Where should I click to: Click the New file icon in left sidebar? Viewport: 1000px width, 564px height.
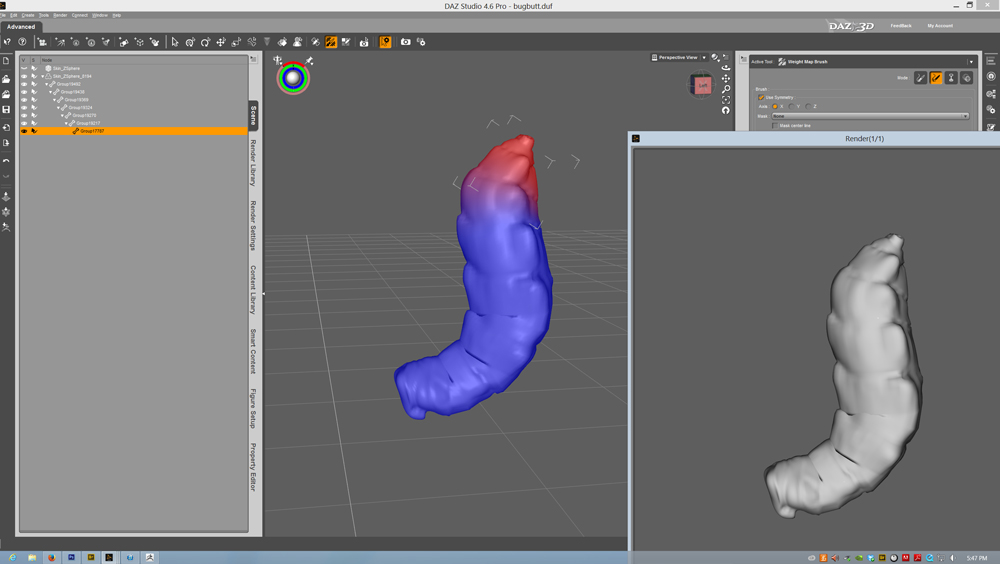6,61
